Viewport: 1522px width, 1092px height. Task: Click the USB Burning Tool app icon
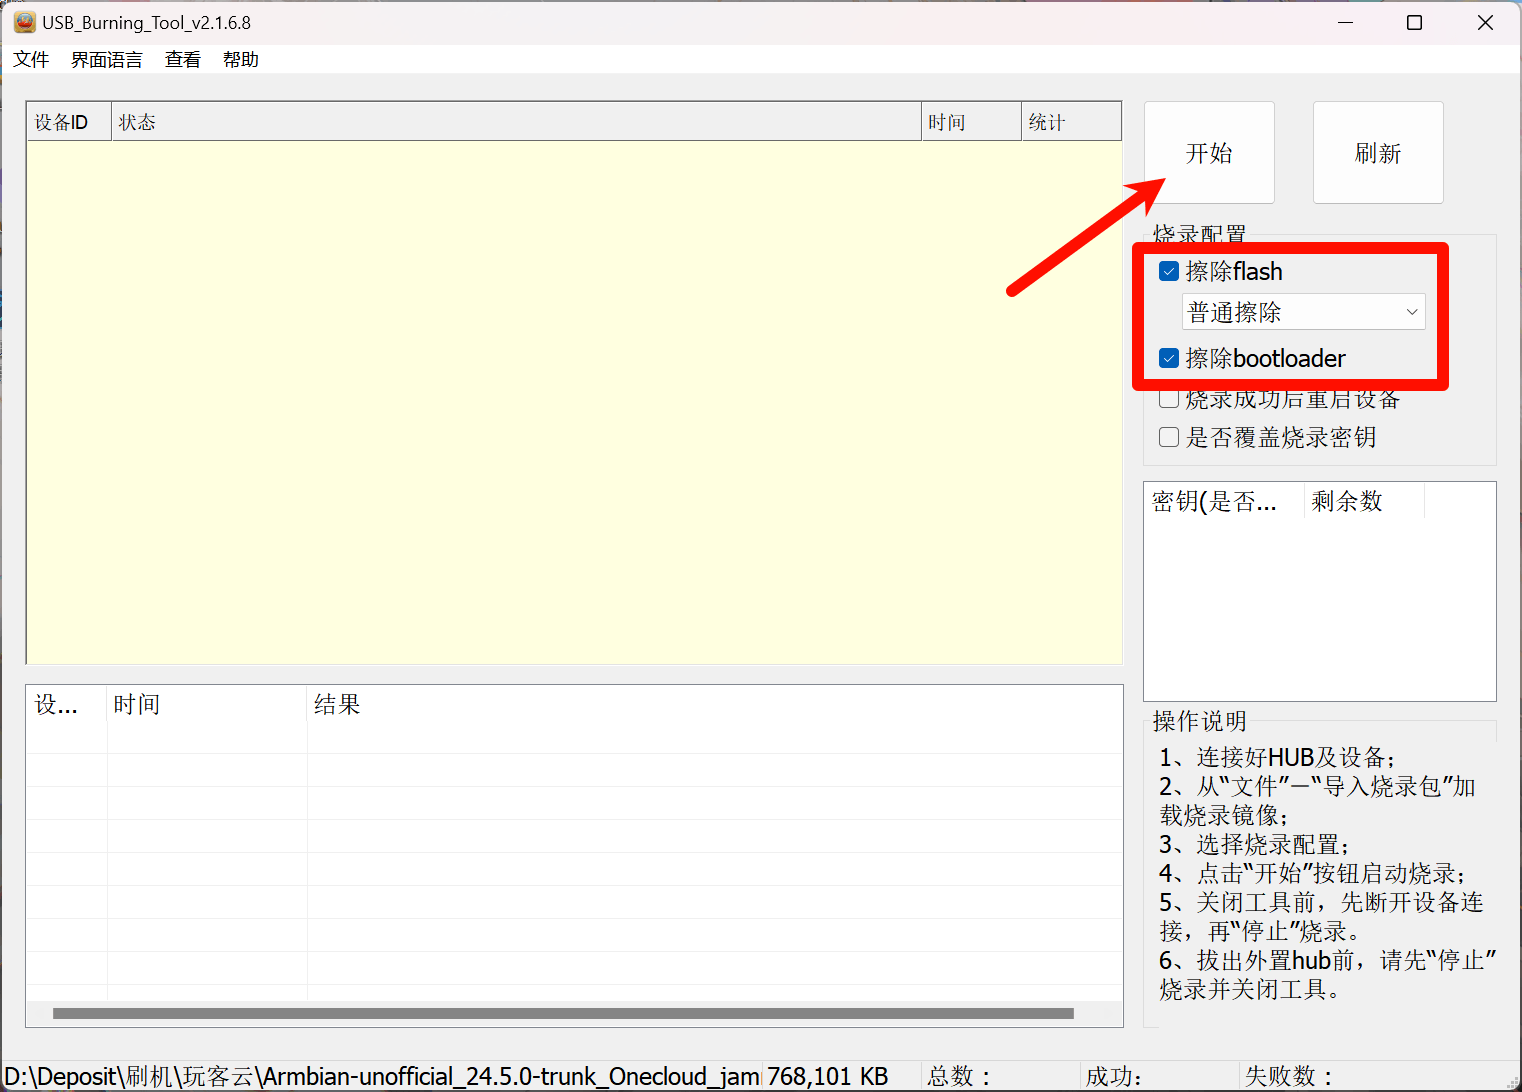coord(24,22)
